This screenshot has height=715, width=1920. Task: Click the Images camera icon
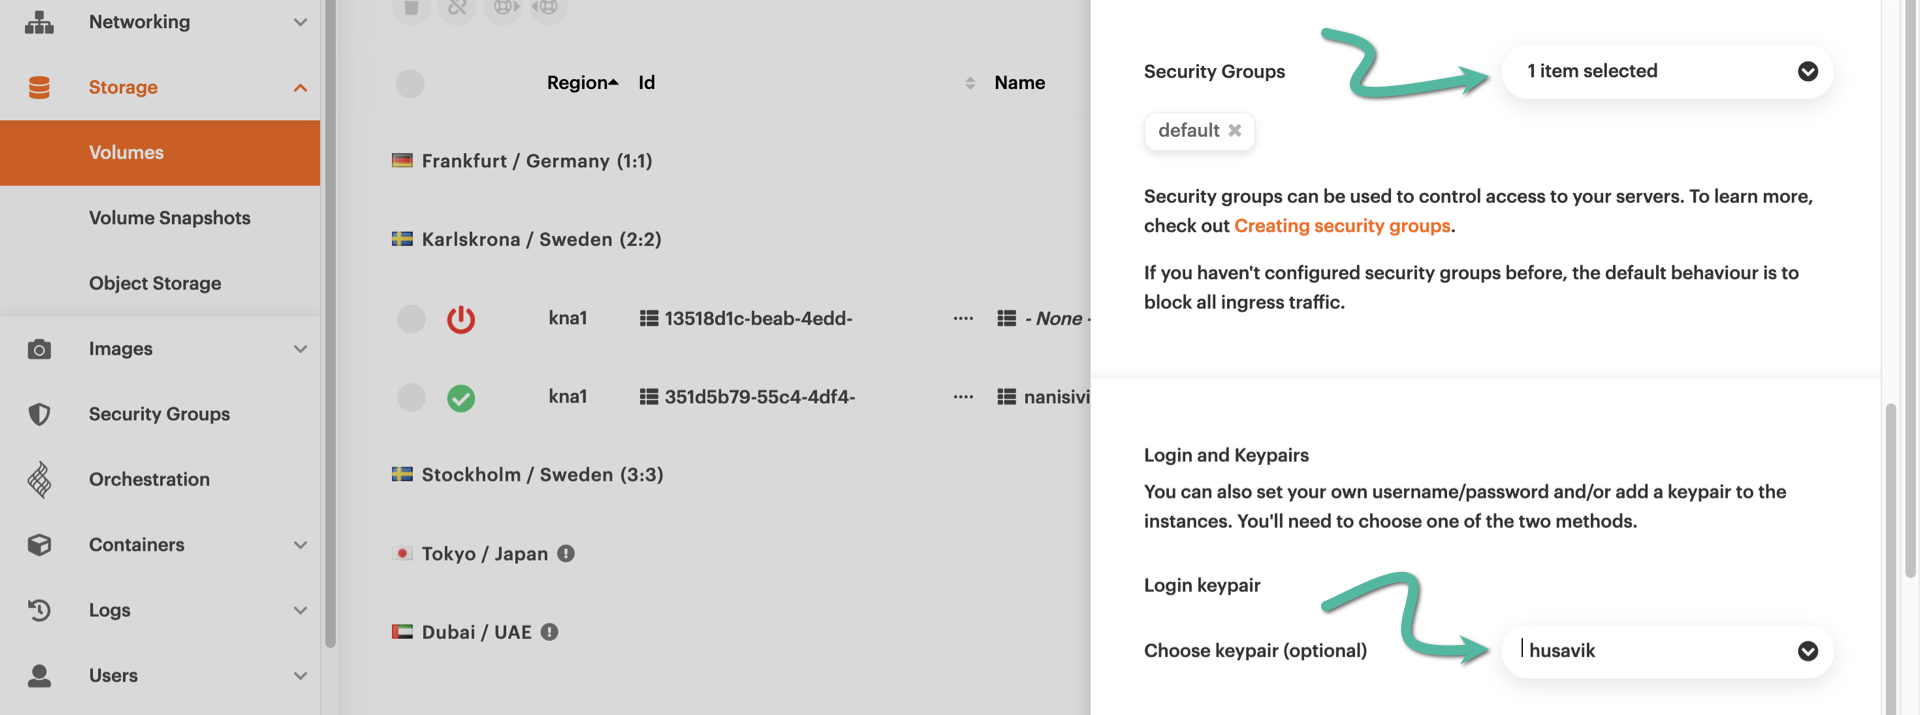38,348
